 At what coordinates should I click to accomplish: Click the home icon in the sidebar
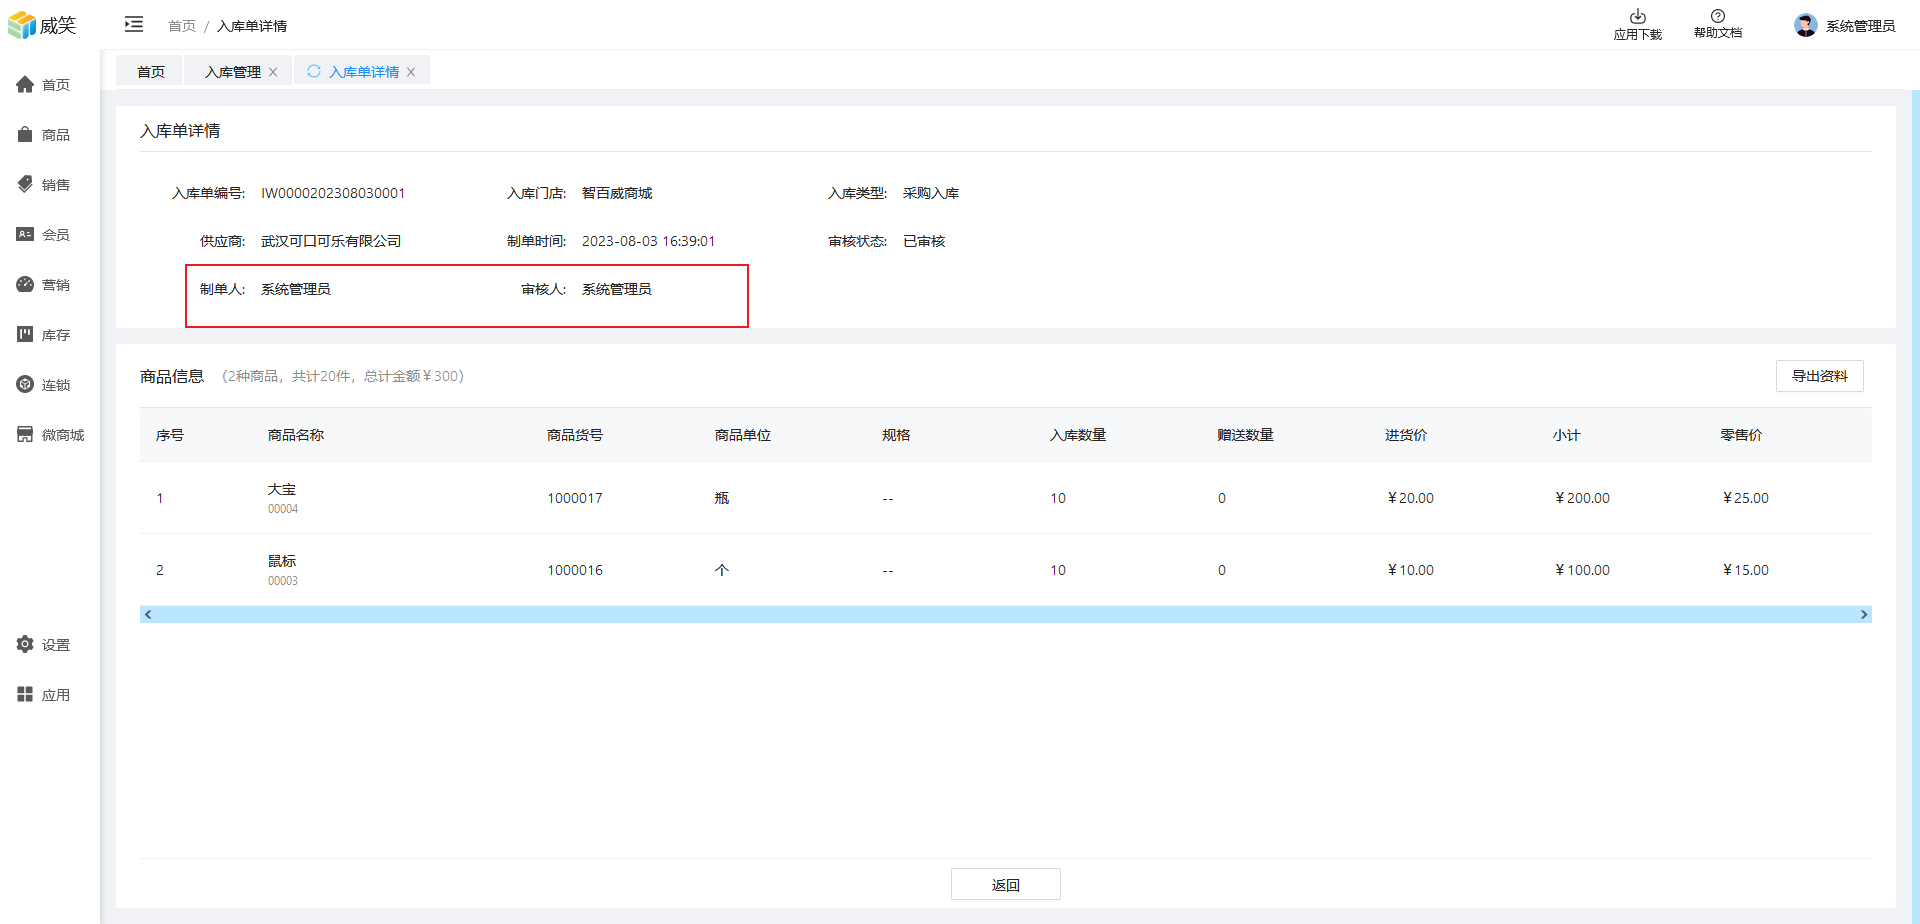[25, 85]
